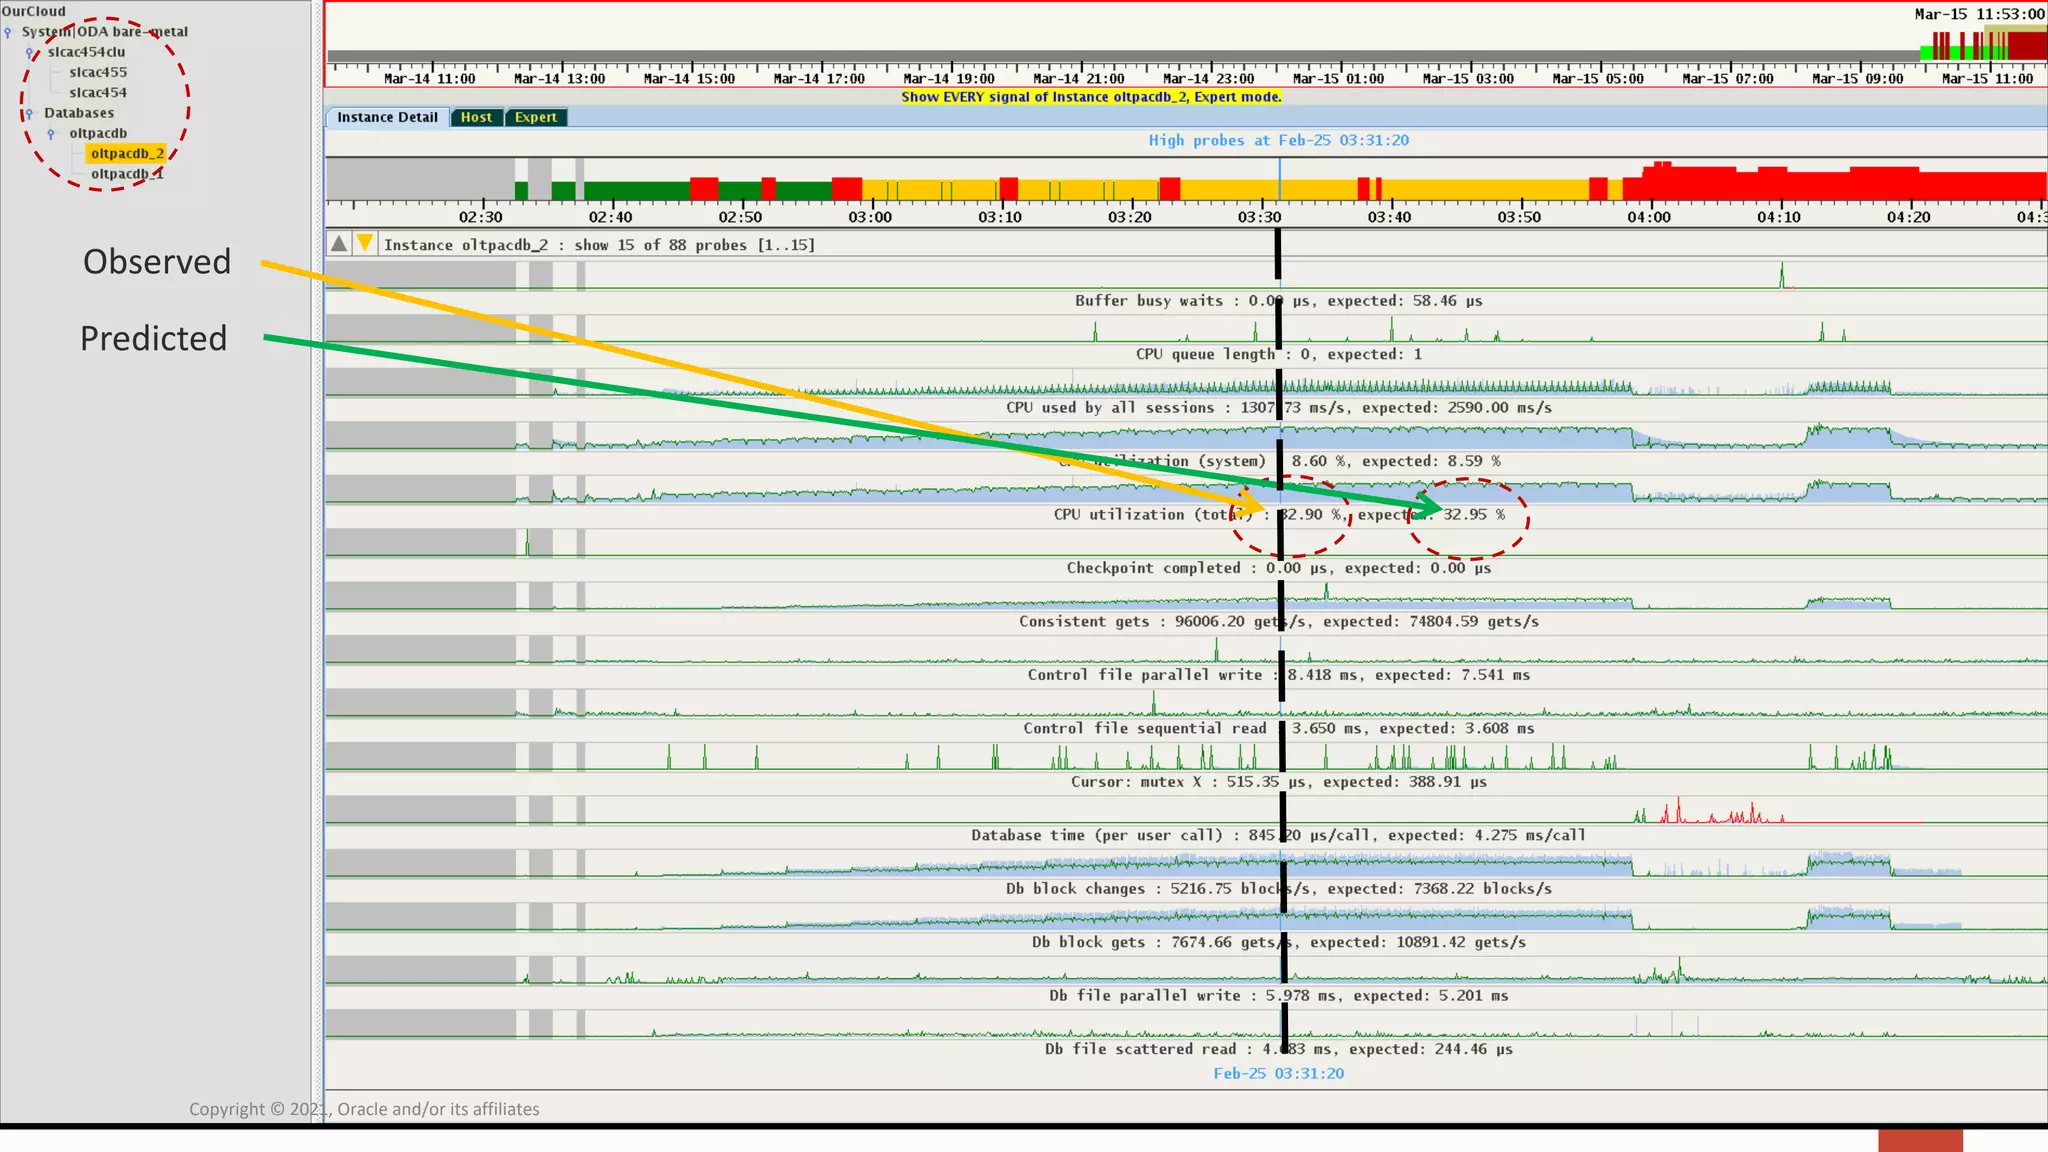Click the Control file parallel write label
This screenshot has height=1152, width=2048.
pos(1279,675)
